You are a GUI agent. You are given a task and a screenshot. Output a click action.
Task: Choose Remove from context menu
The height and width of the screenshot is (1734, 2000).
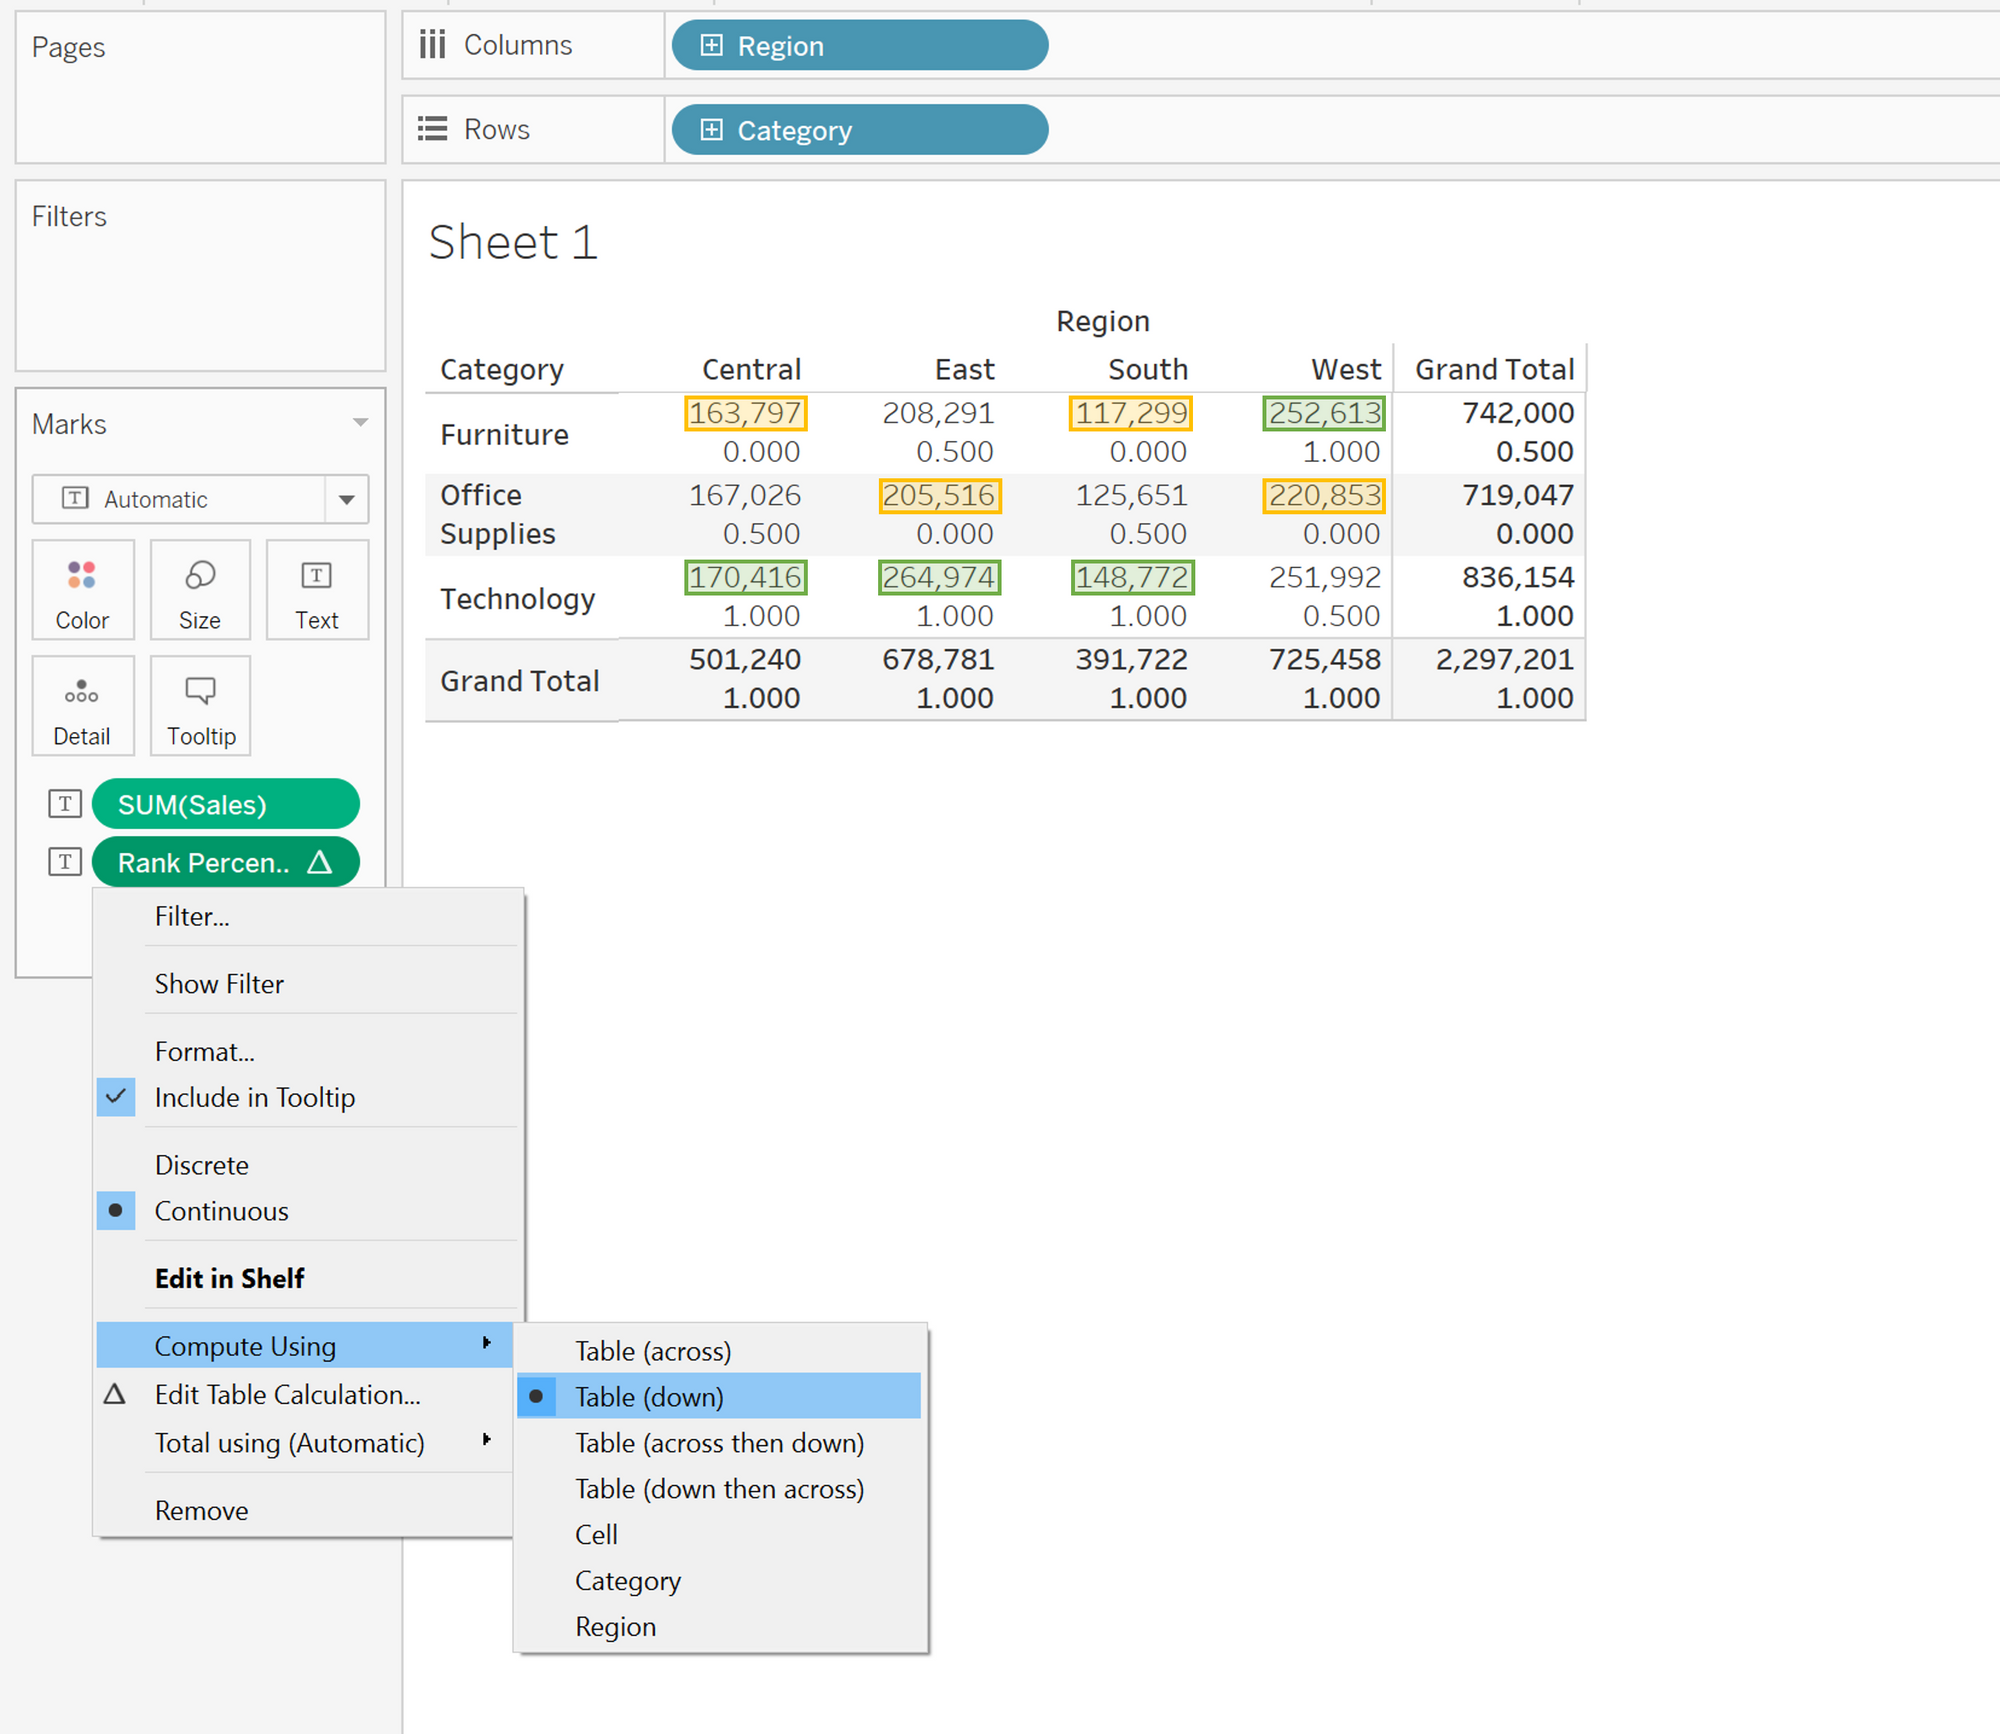(x=201, y=1510)
